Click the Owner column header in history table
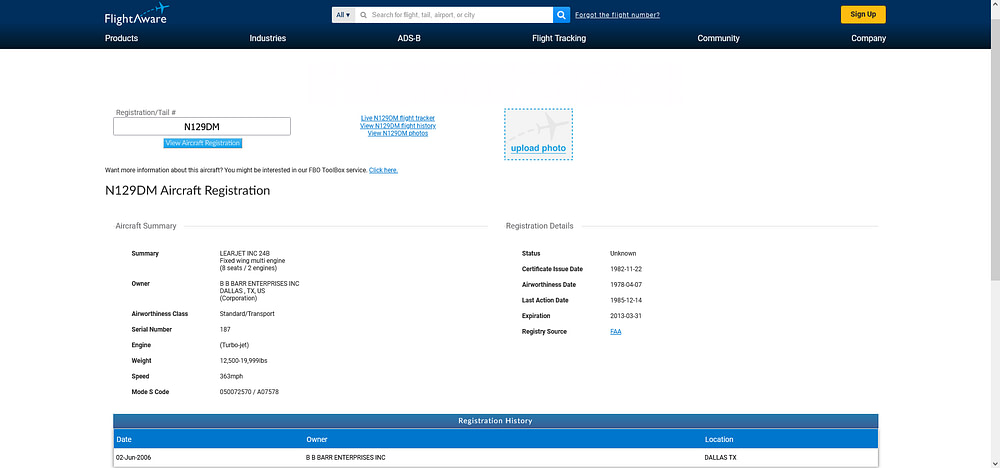This screenshot has height=468, width=1000. coord(317,439)
